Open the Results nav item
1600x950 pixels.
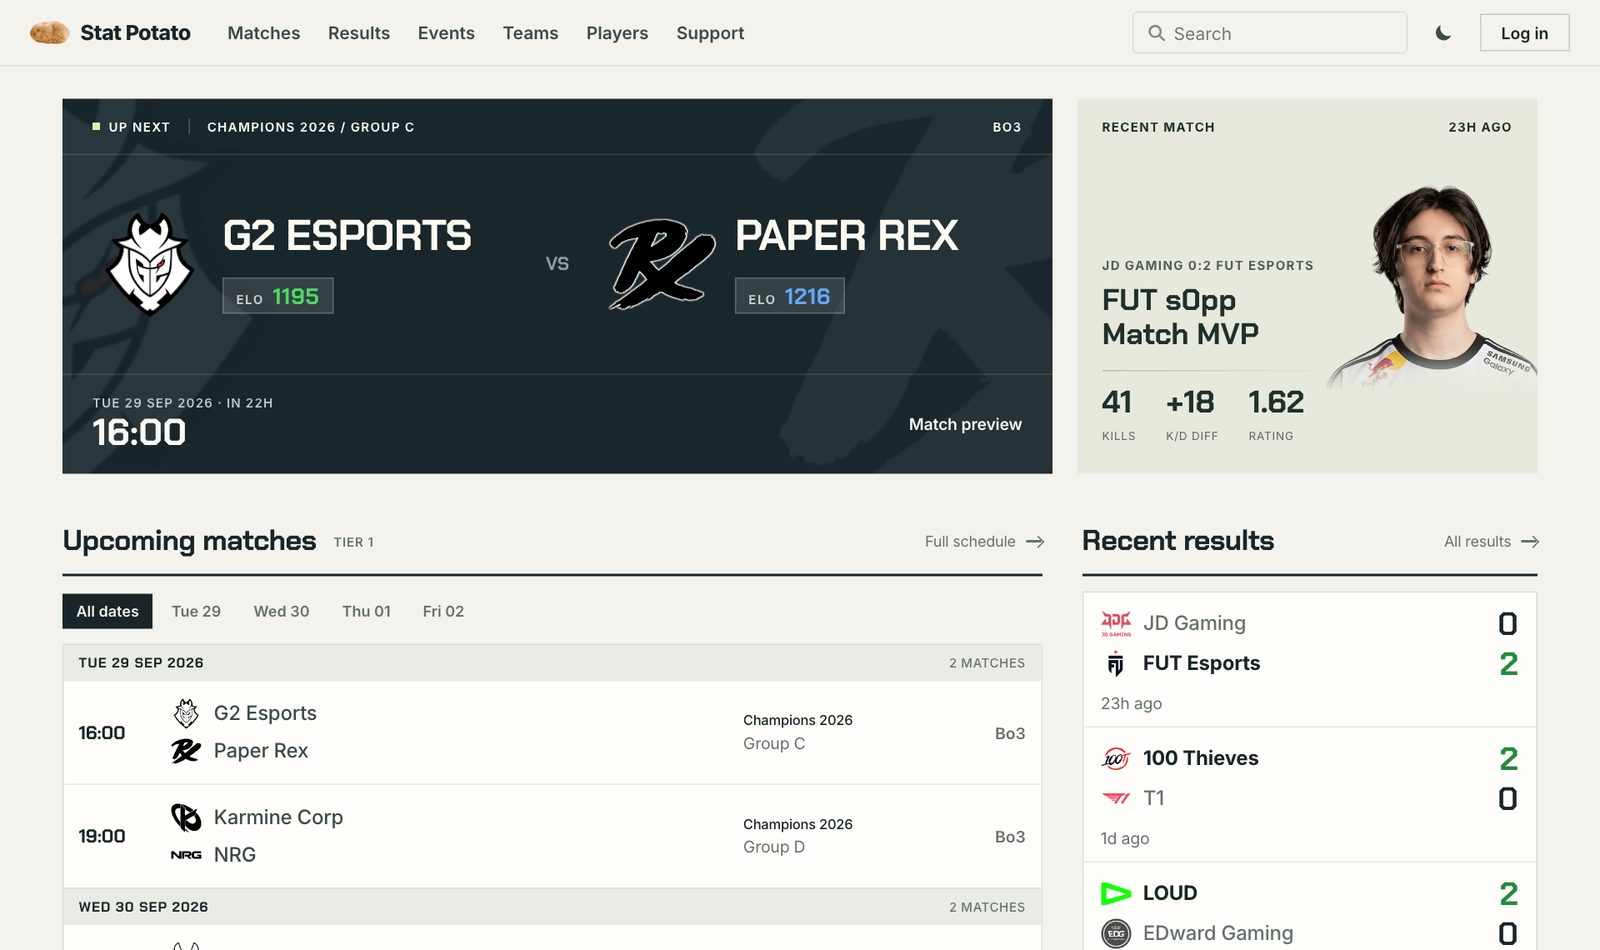(359, 33)
